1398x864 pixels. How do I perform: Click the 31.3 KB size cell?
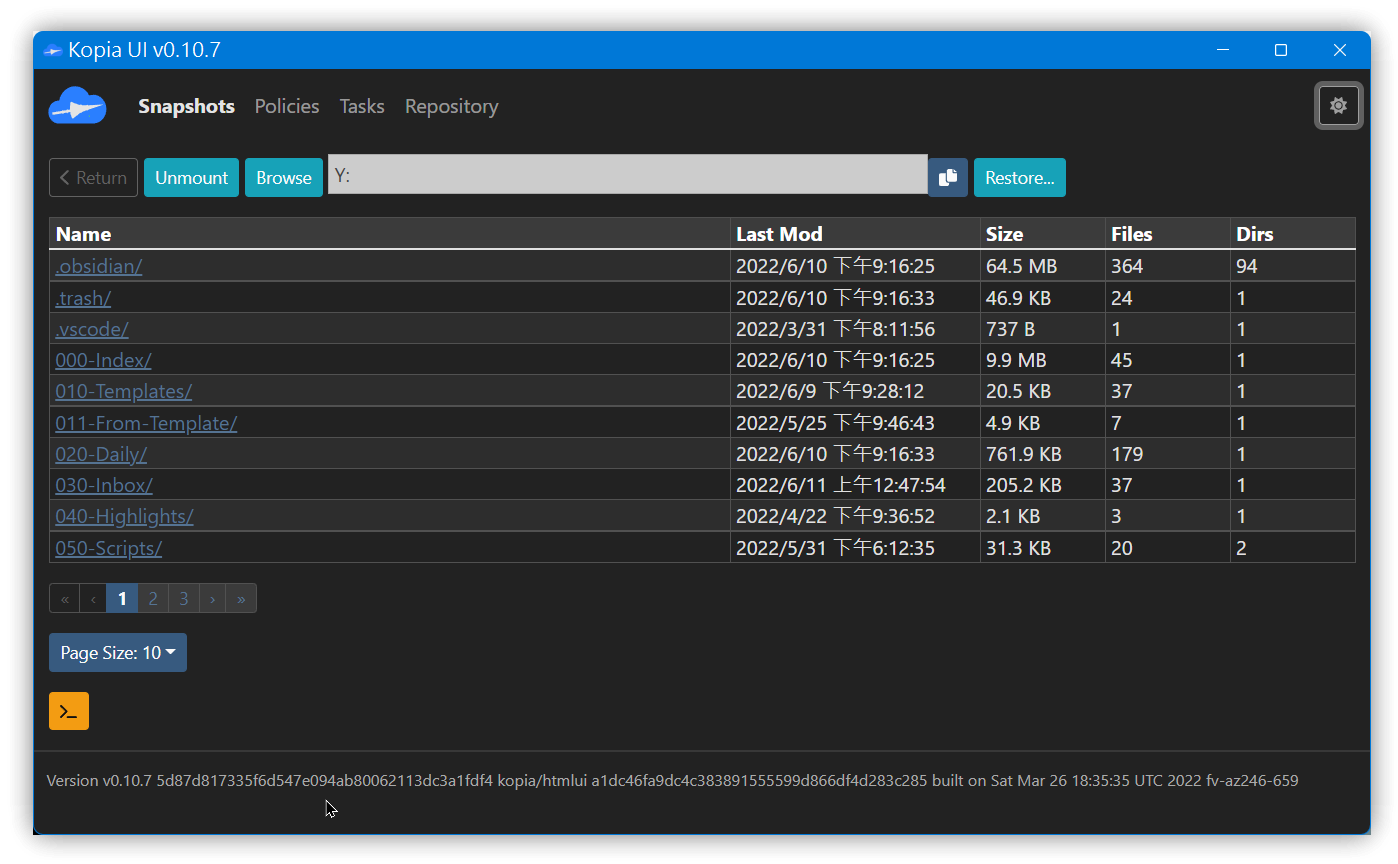pos(1043,548)
